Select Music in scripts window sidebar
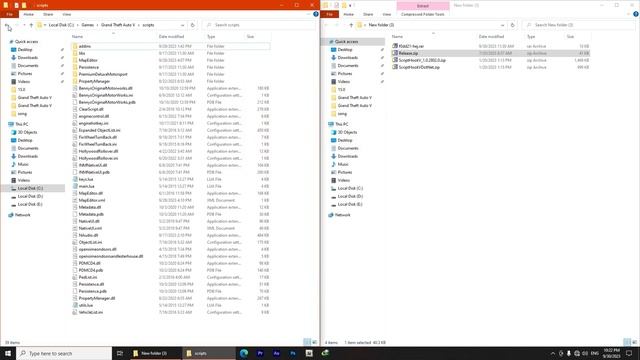 click(23, 164)
